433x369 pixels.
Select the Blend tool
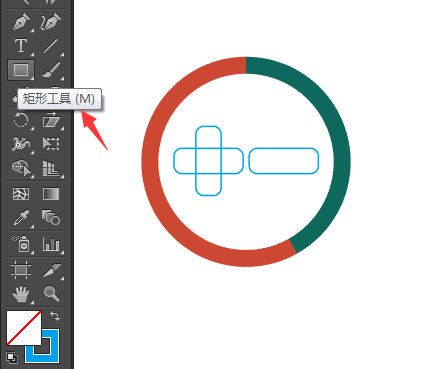coord(51,217)
